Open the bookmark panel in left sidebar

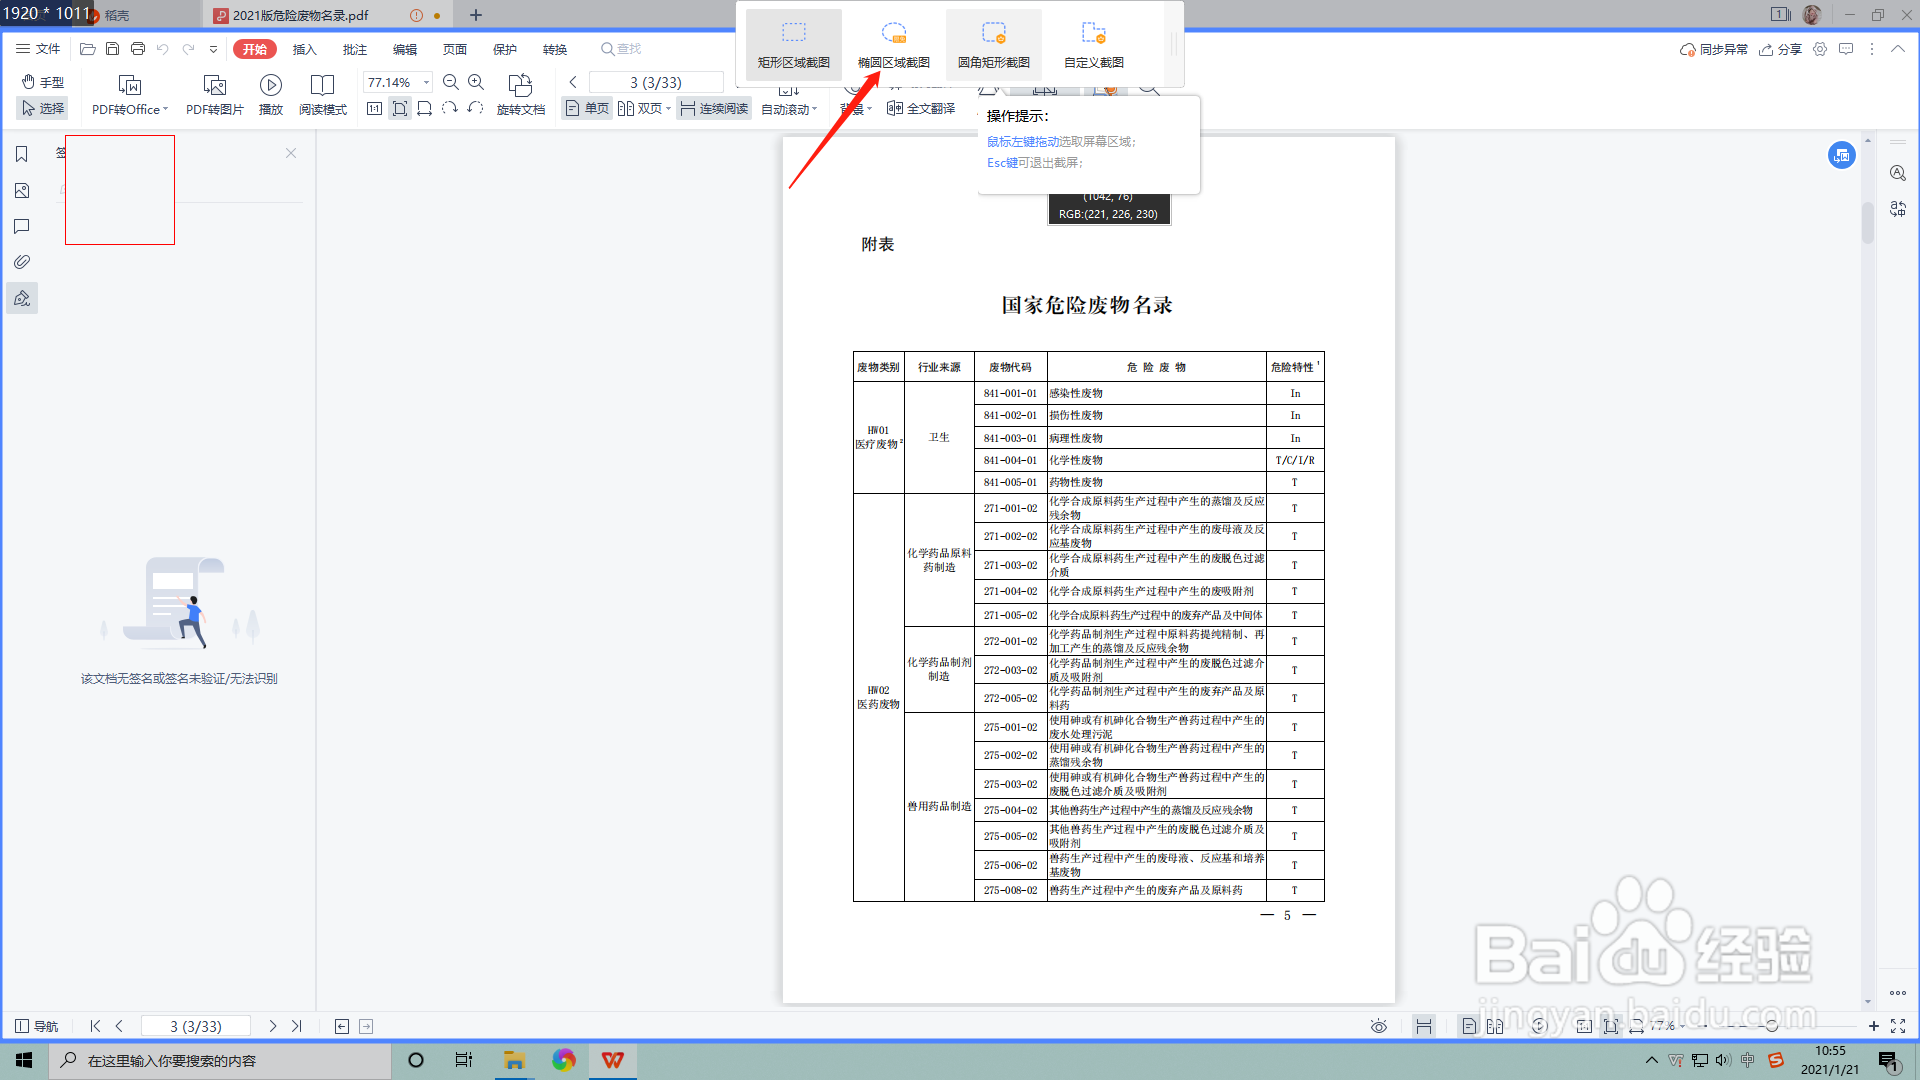point(22,154)
